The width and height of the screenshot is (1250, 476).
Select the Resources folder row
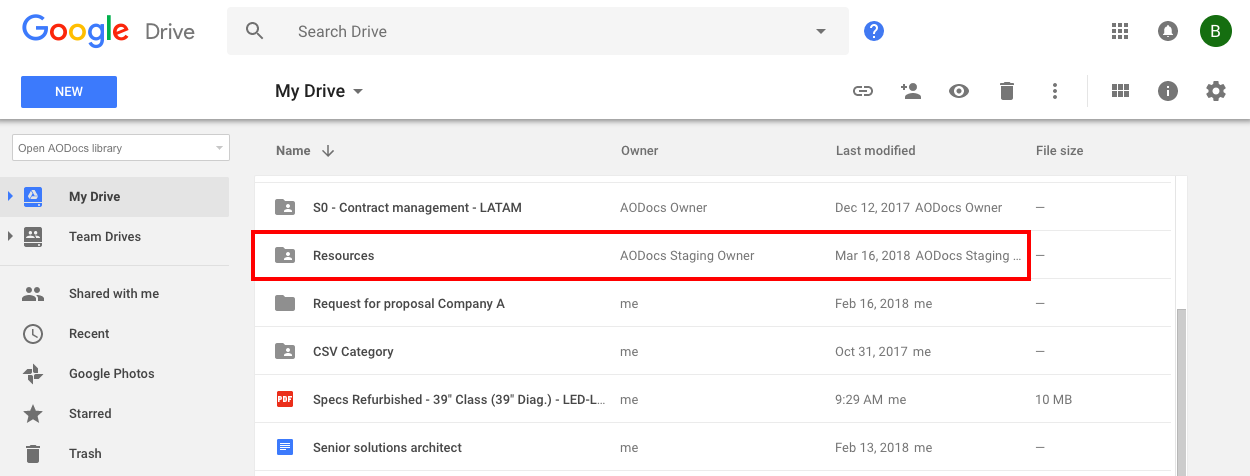click(715, 256)
